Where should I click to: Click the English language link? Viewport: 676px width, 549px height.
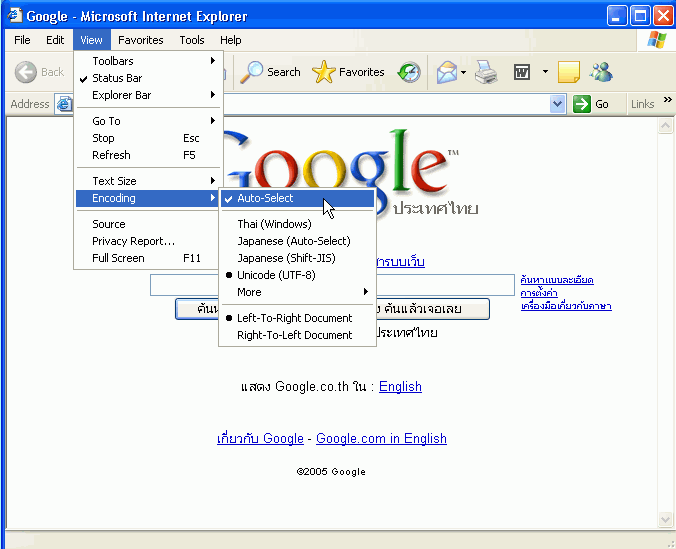coord(400,386)
